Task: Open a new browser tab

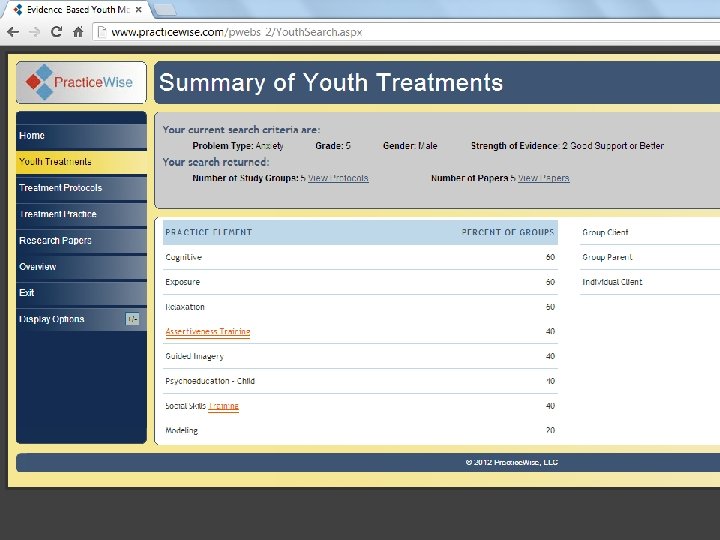Action: 164,9
